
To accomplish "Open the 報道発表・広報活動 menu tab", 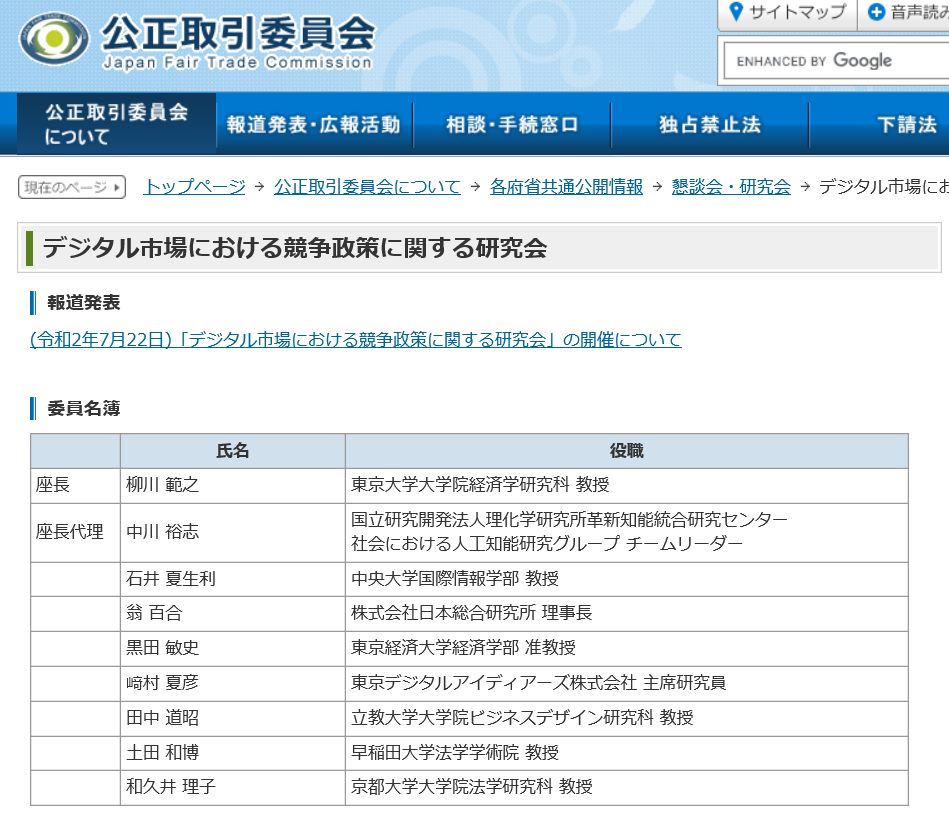I will (x=314, y=125).
